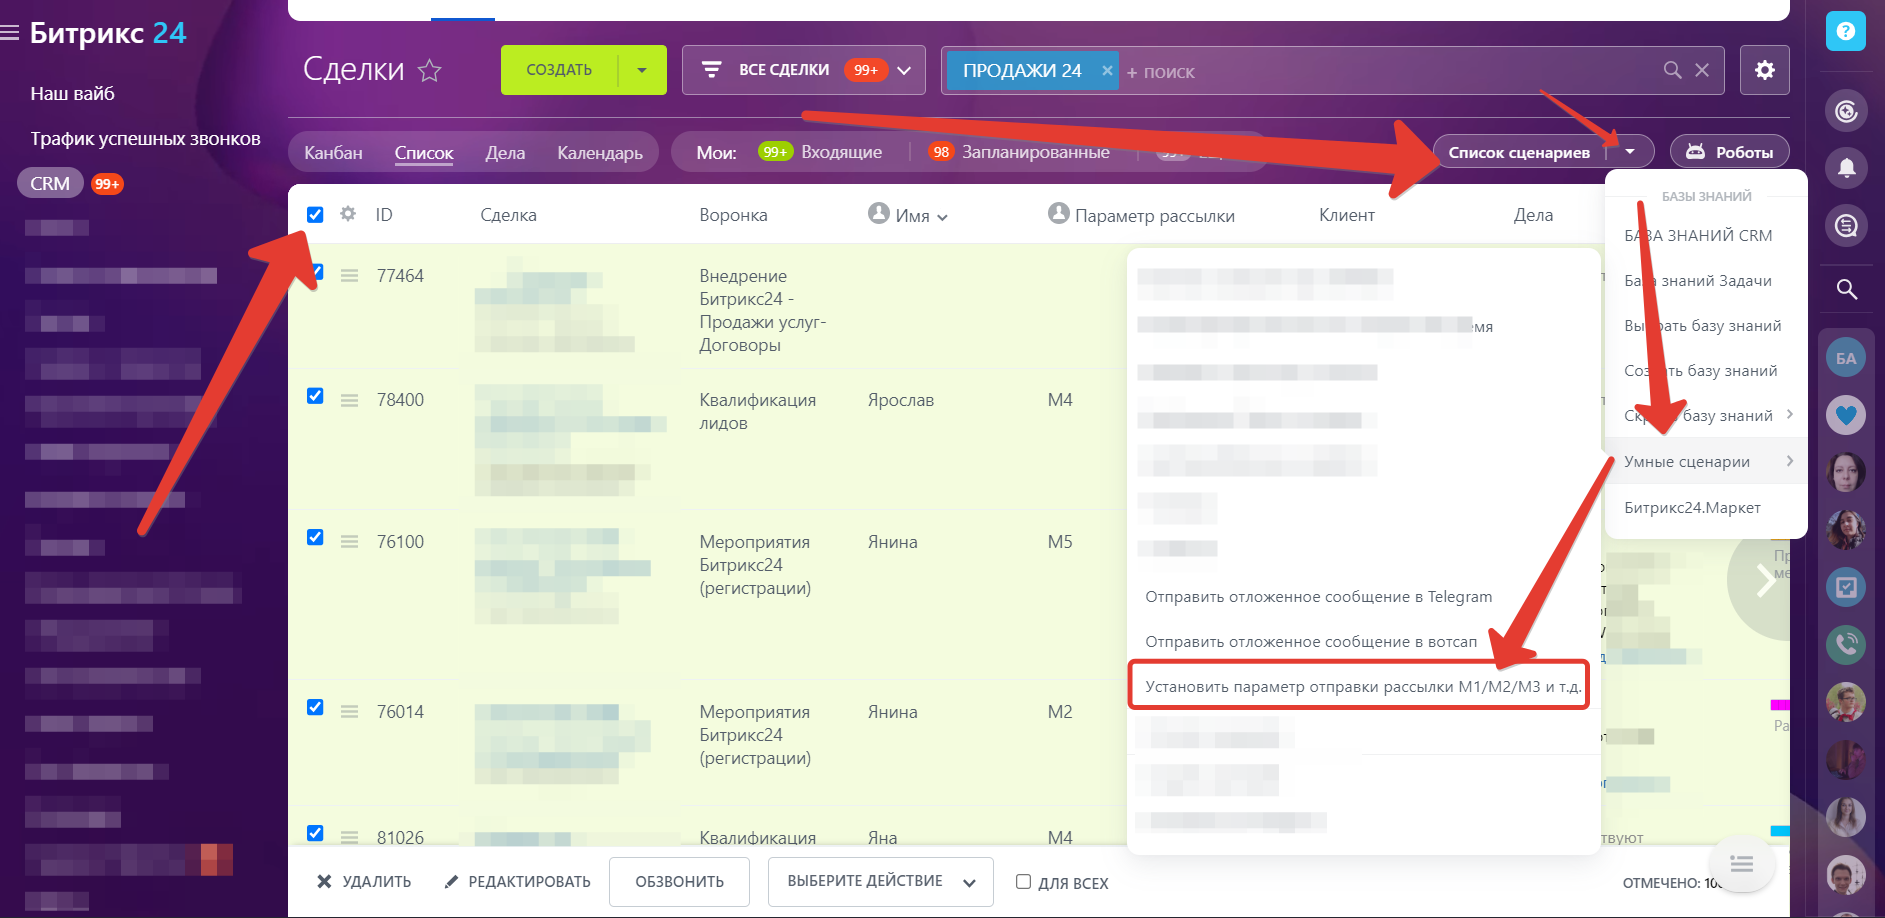
Task: Clear the search field X icon
Action: (x=1702, y=70)
